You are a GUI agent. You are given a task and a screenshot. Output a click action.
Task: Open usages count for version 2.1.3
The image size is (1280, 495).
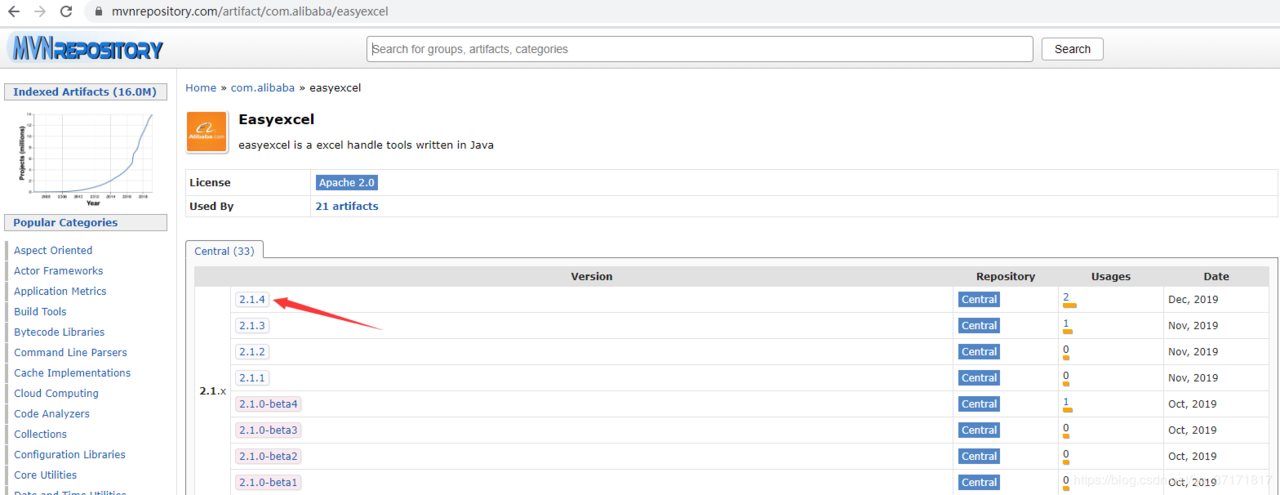(1066, 323)
